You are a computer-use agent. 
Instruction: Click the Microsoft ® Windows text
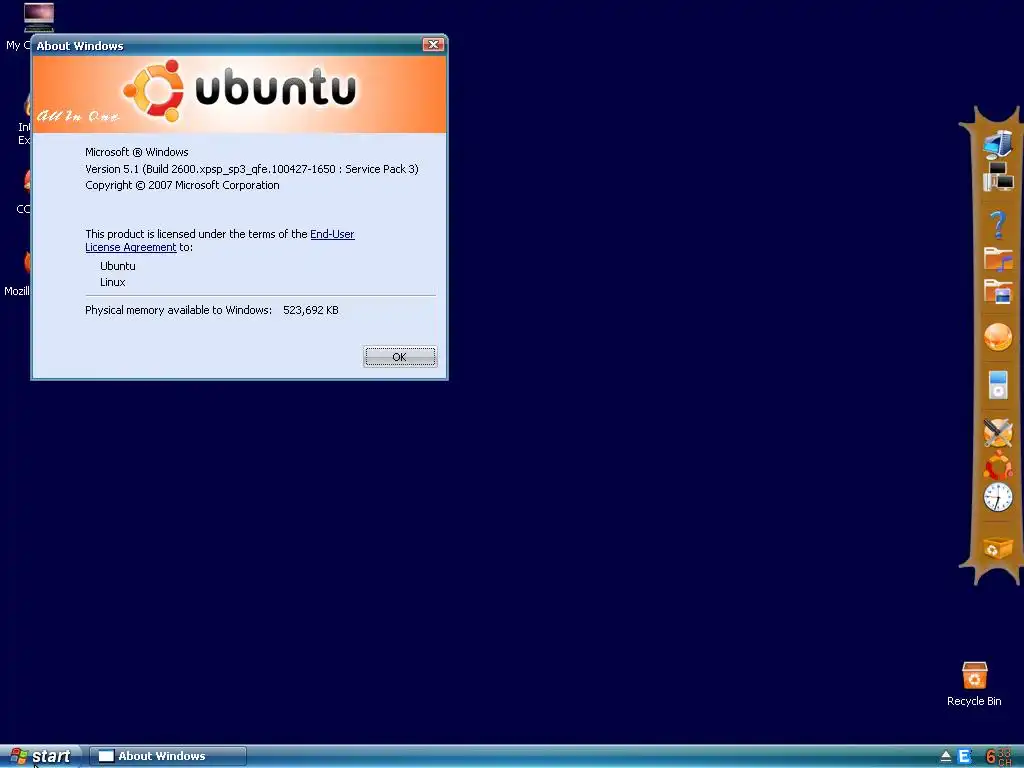click(x=136, y=152)
